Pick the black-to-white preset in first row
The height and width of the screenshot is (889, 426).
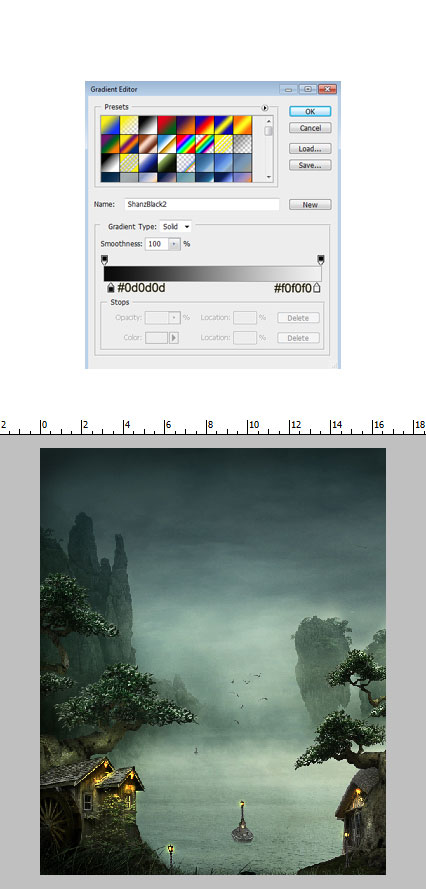(148, 125)
